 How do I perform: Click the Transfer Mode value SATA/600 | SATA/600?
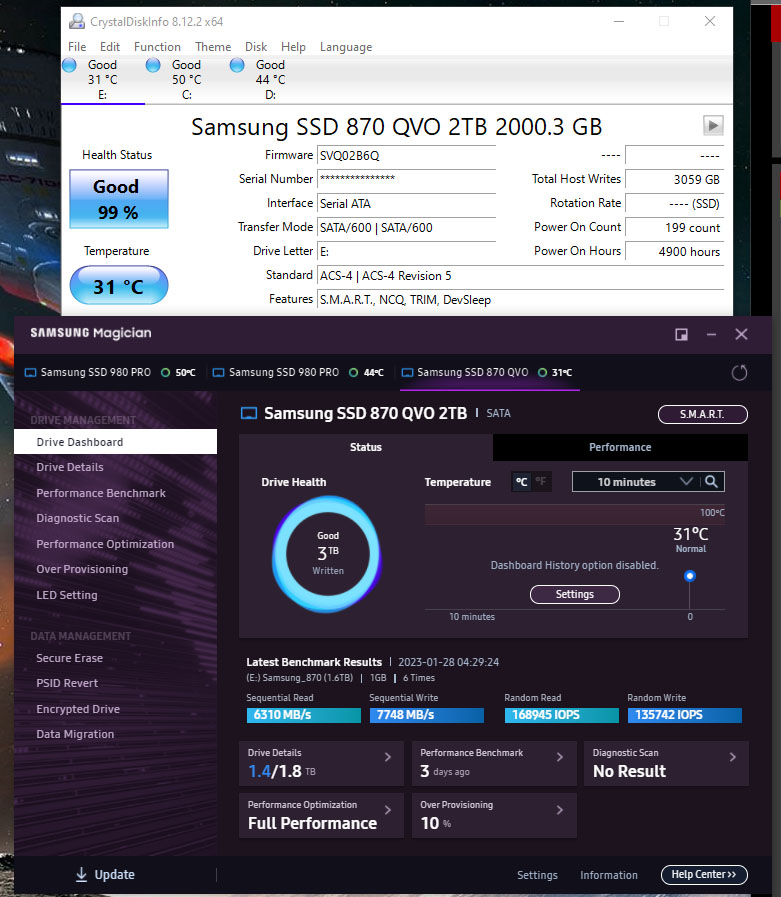point(406,228)
